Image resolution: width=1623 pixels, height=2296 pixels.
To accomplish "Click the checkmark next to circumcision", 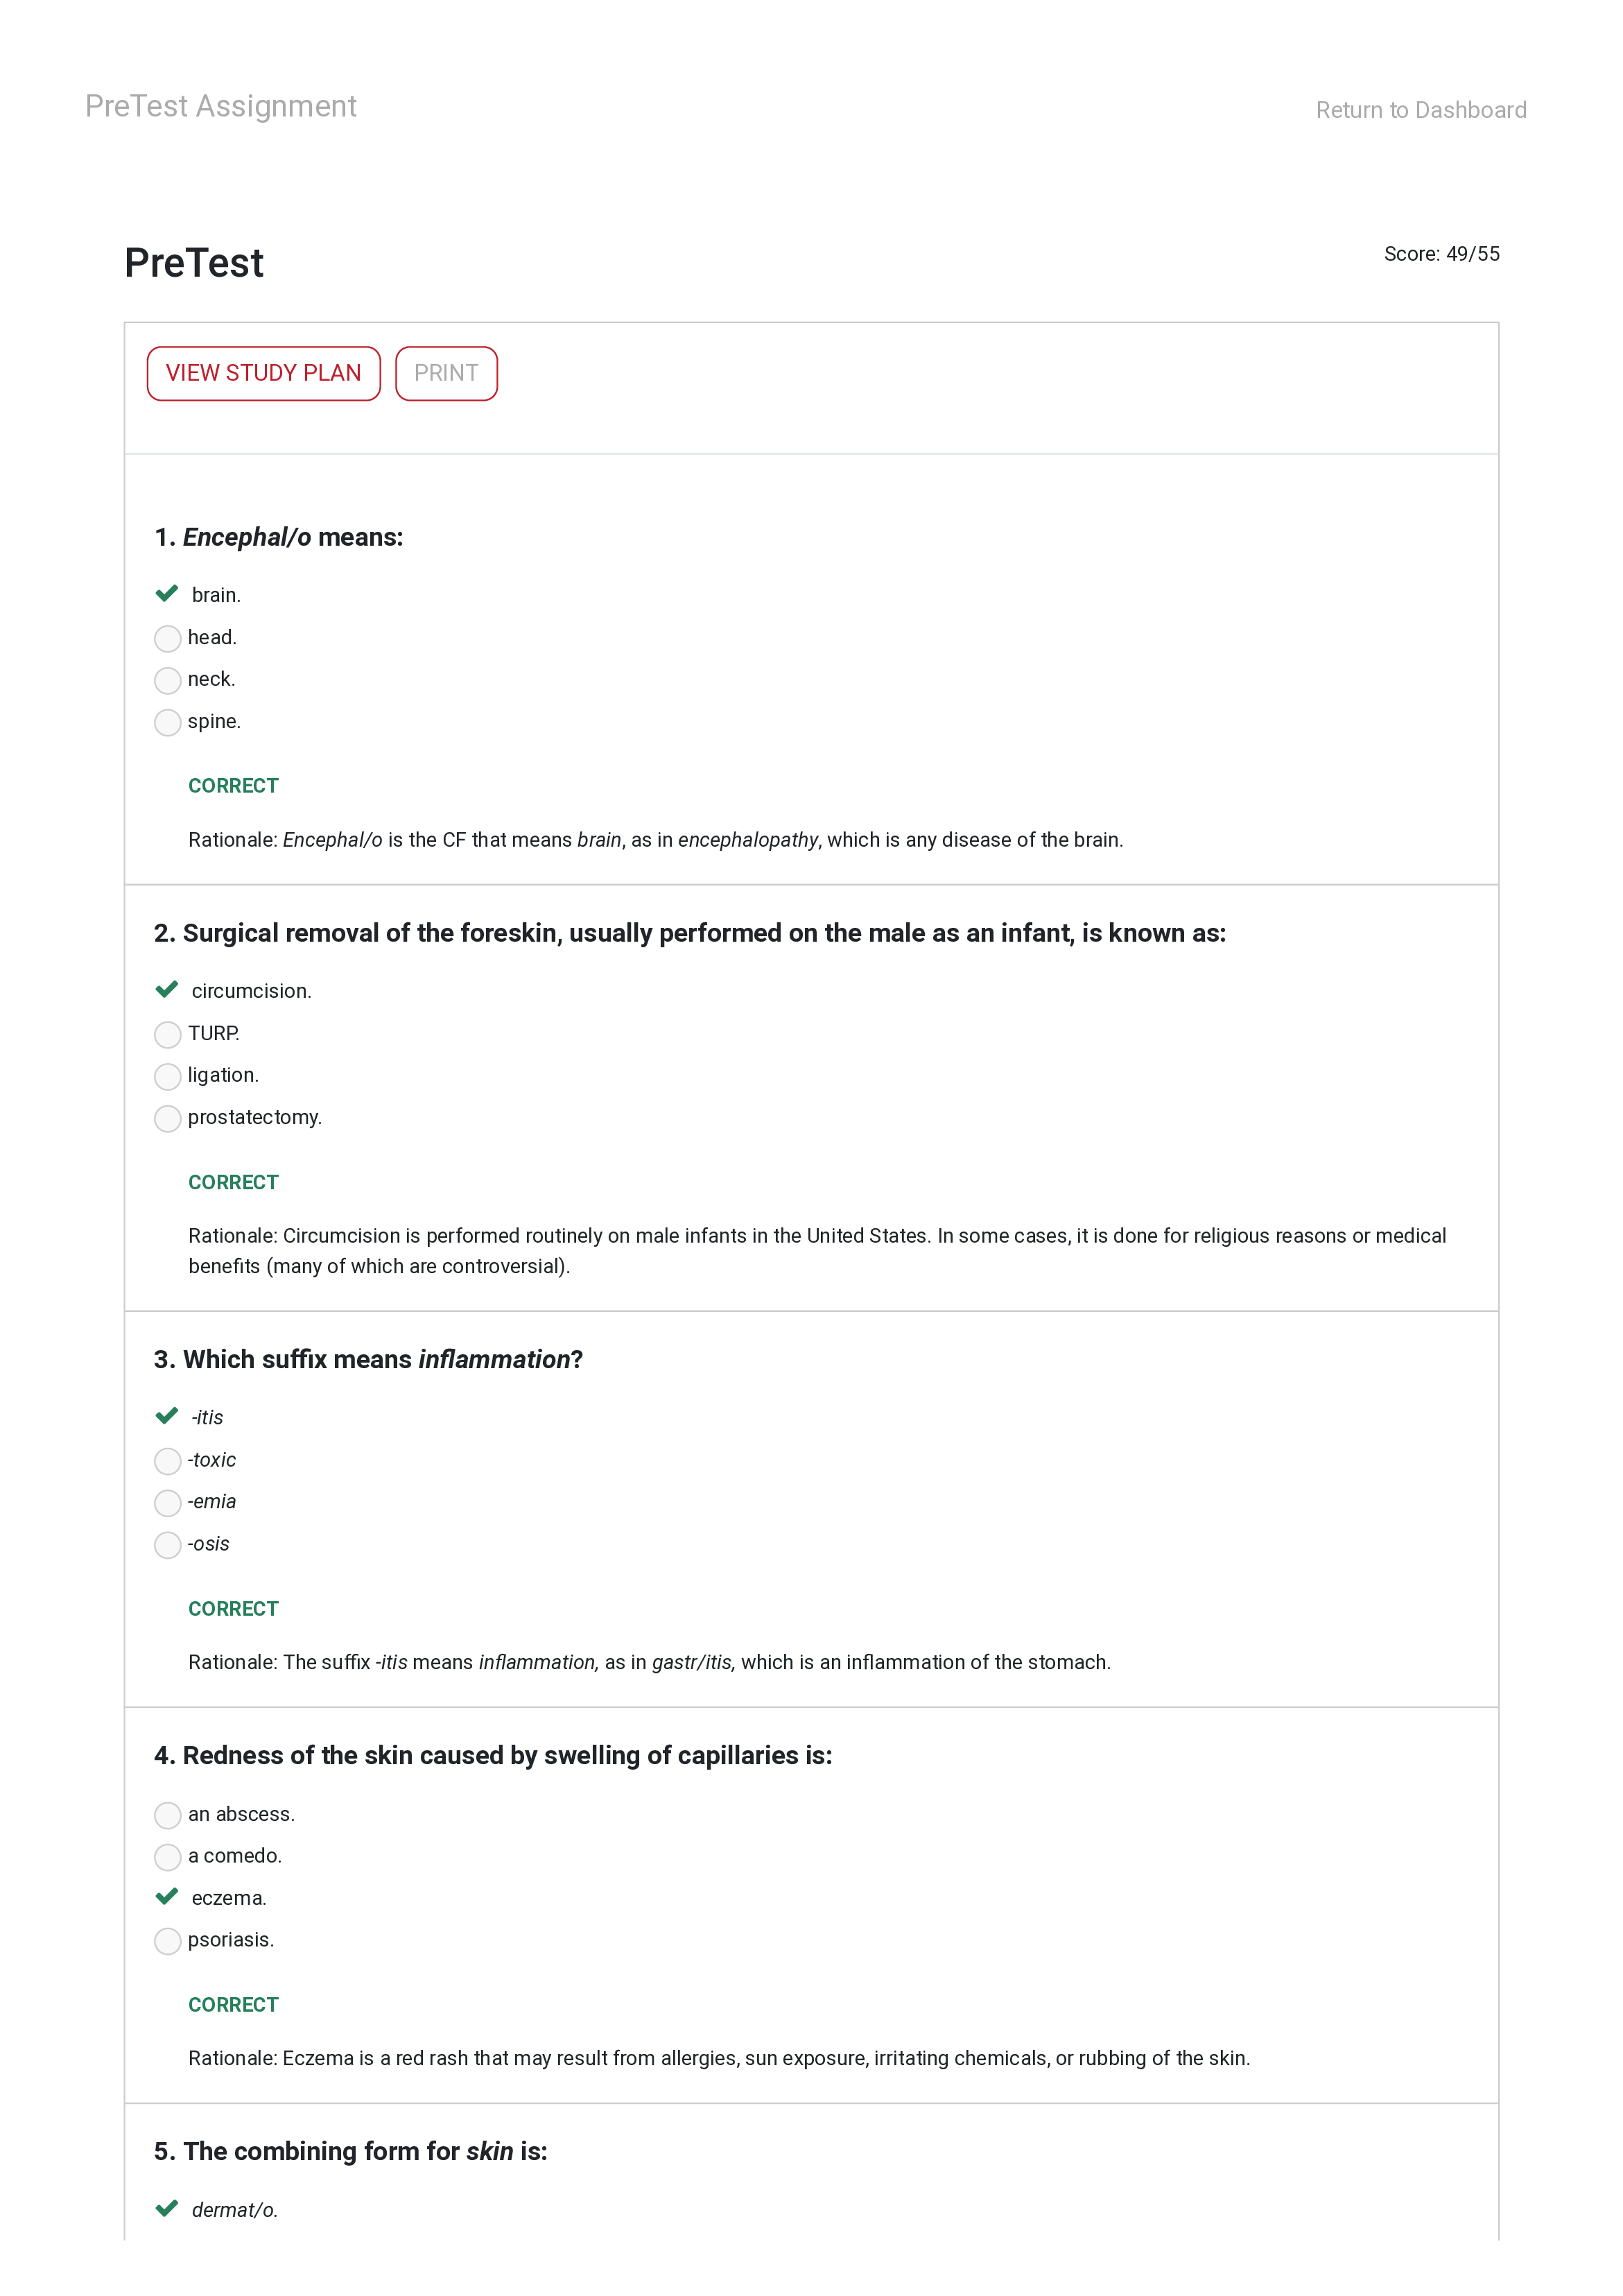I will pos(167,990).
